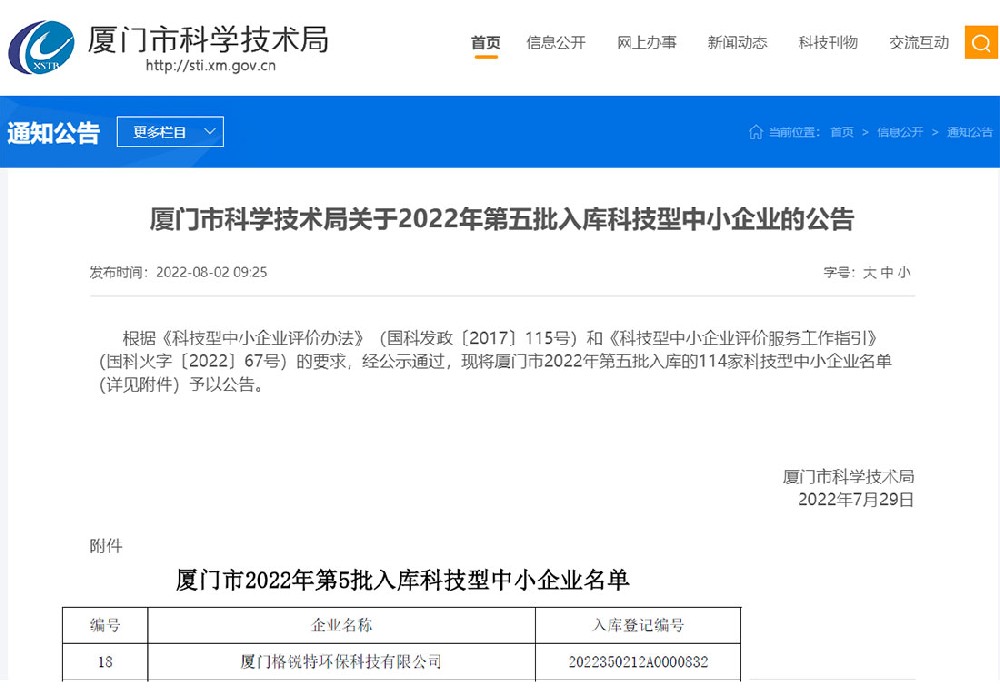Open the 信息公开 navigation menu

tap(556, 42)
